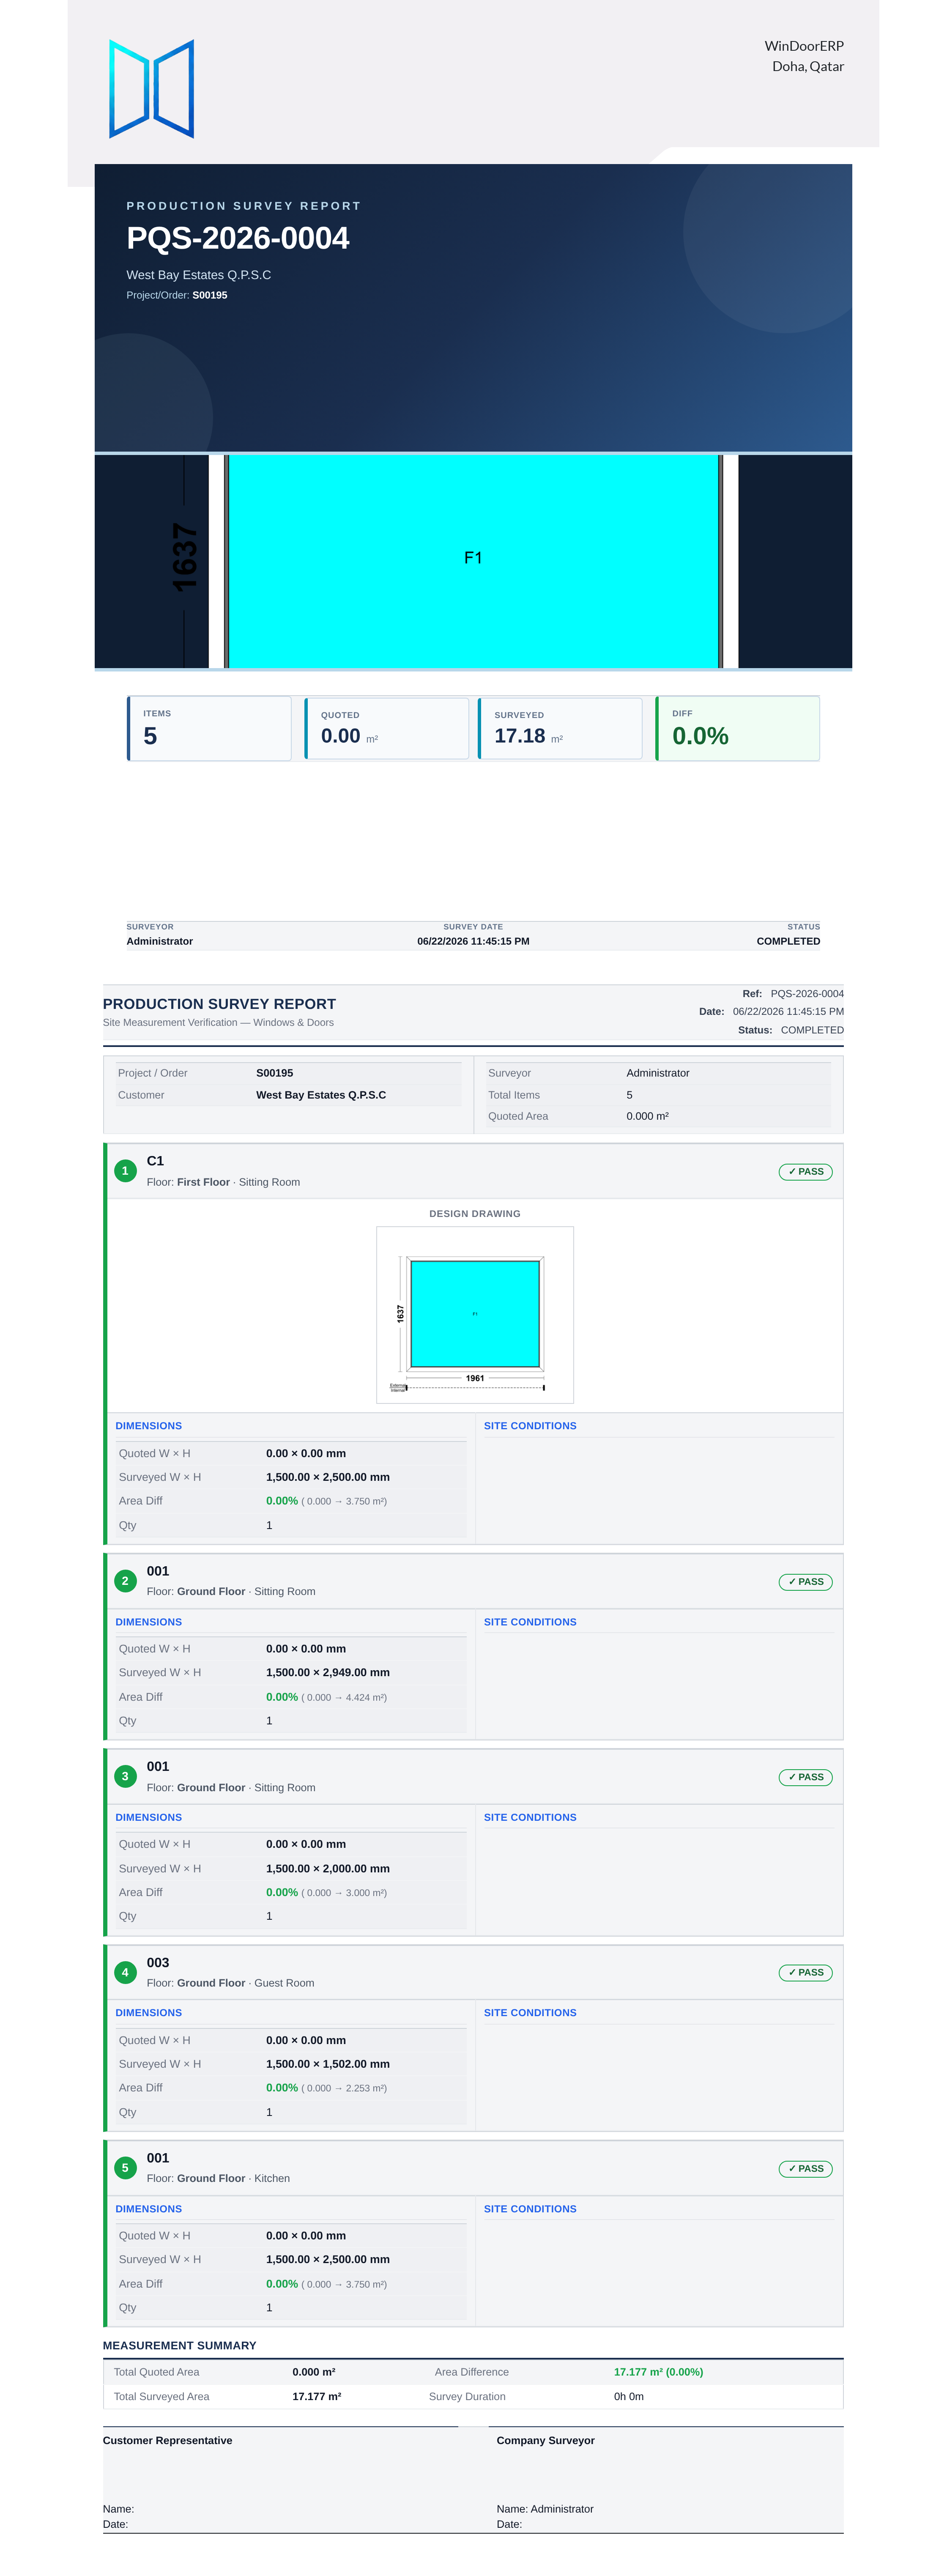Click "Administrator" in the Surveyor table row
The width and height of the screenshot is (947, 2576).
click(x=658, y=1073)
